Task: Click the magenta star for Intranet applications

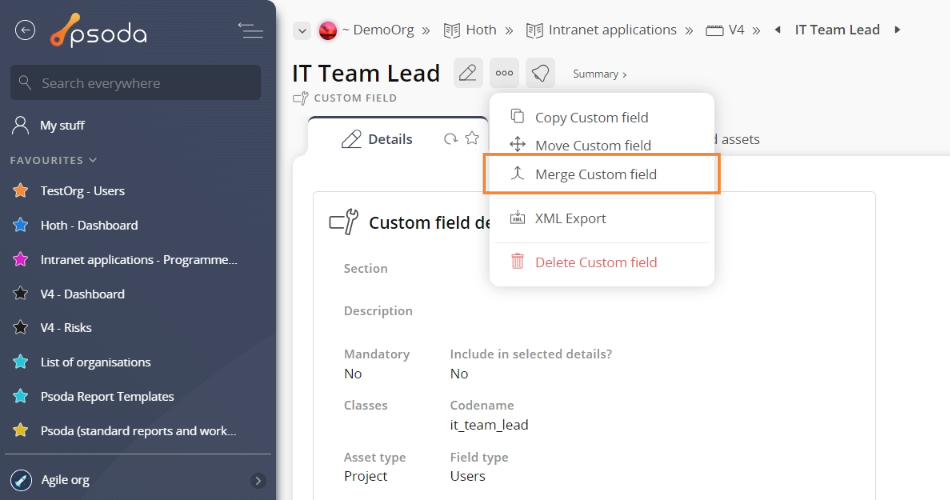Action: click(x=20, y=260)
